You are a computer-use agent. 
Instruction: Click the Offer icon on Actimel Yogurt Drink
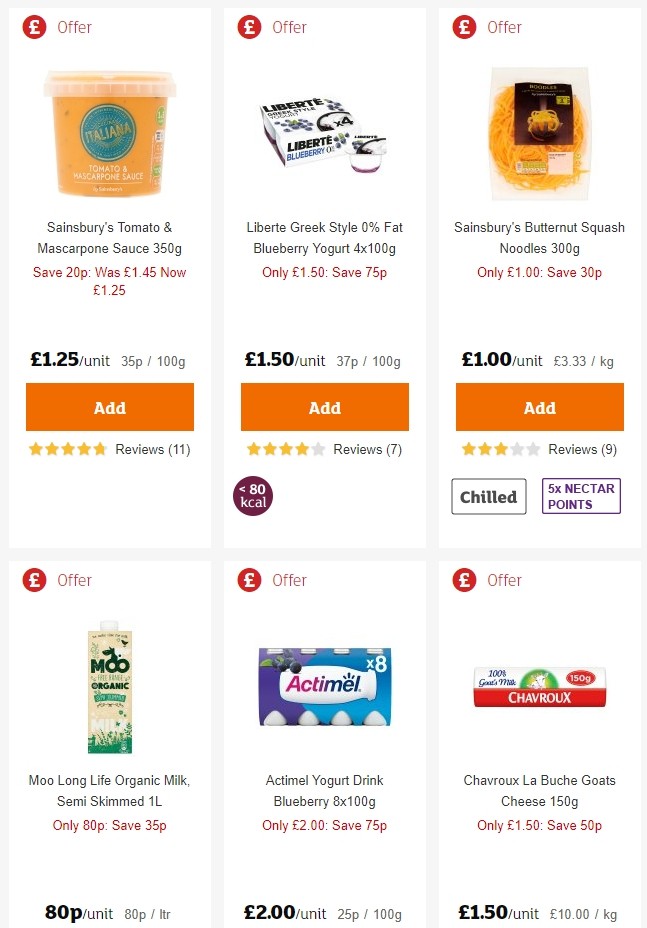click(249, 580)
